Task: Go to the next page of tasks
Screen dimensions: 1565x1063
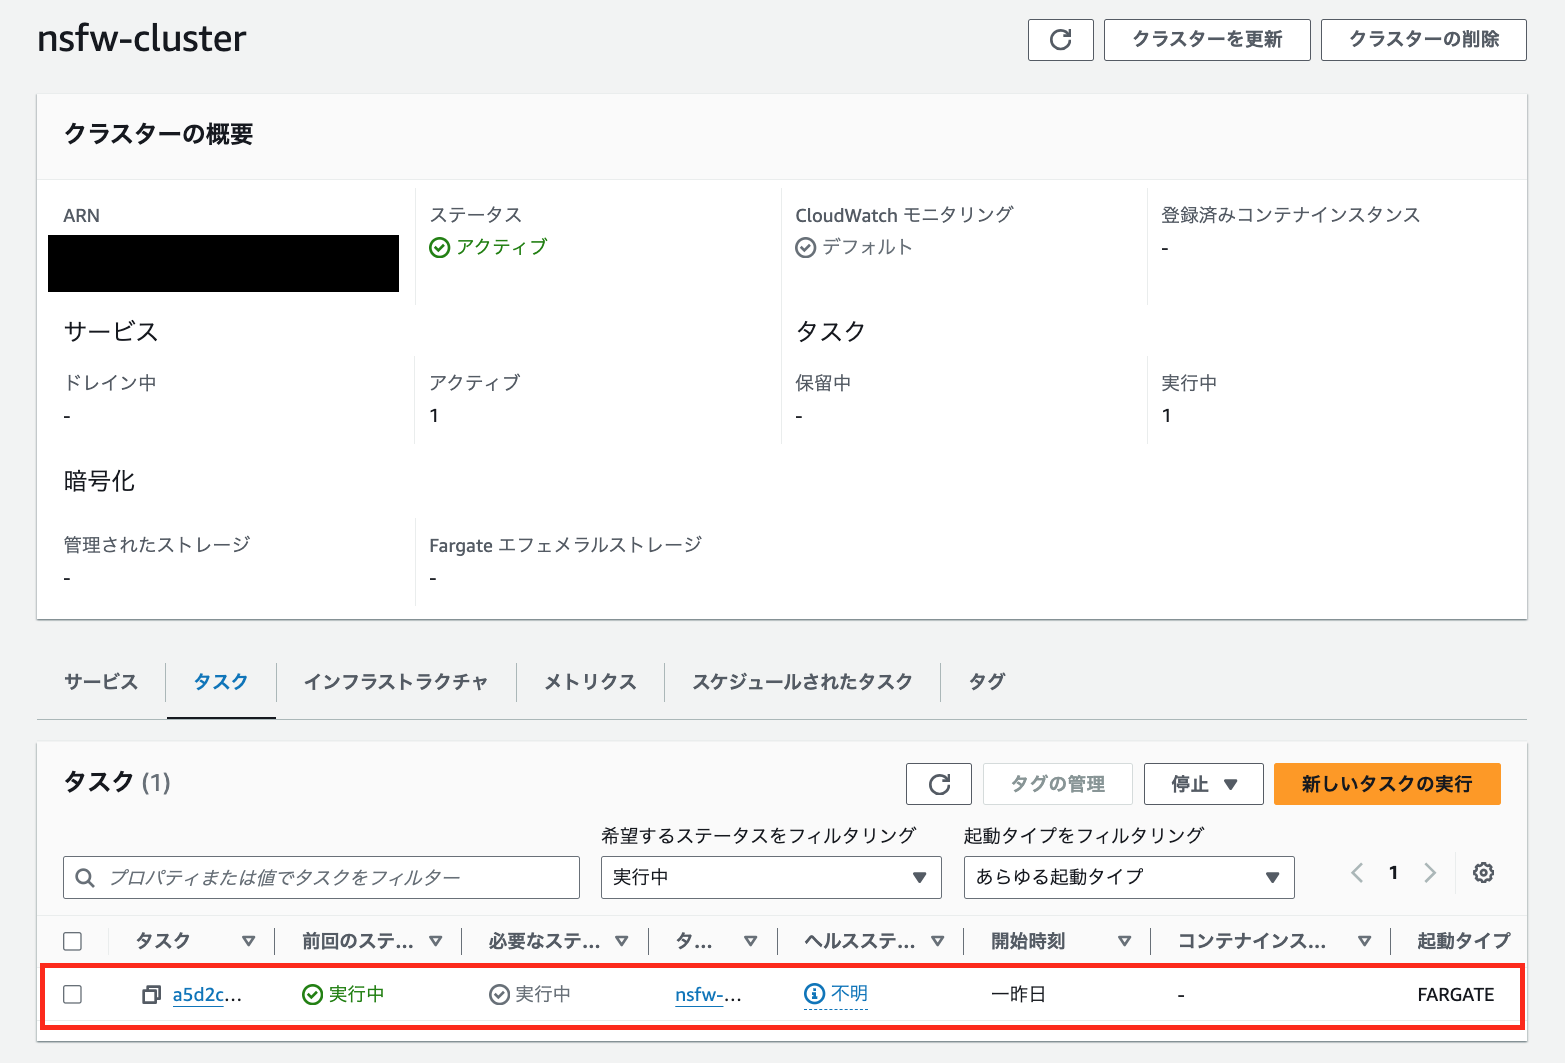Action: click(1430, 872)
